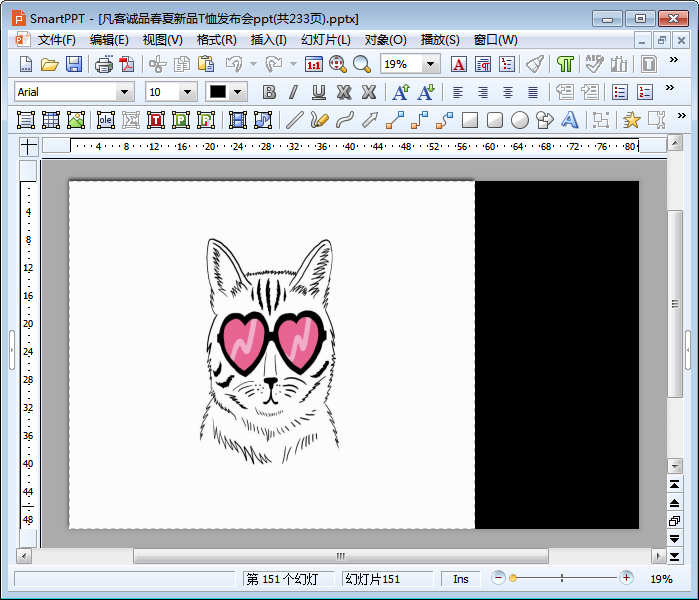The height and width of the screenshot is (600, 699).
Task: Open the folder icon to load file
Action: pos(49,64)
